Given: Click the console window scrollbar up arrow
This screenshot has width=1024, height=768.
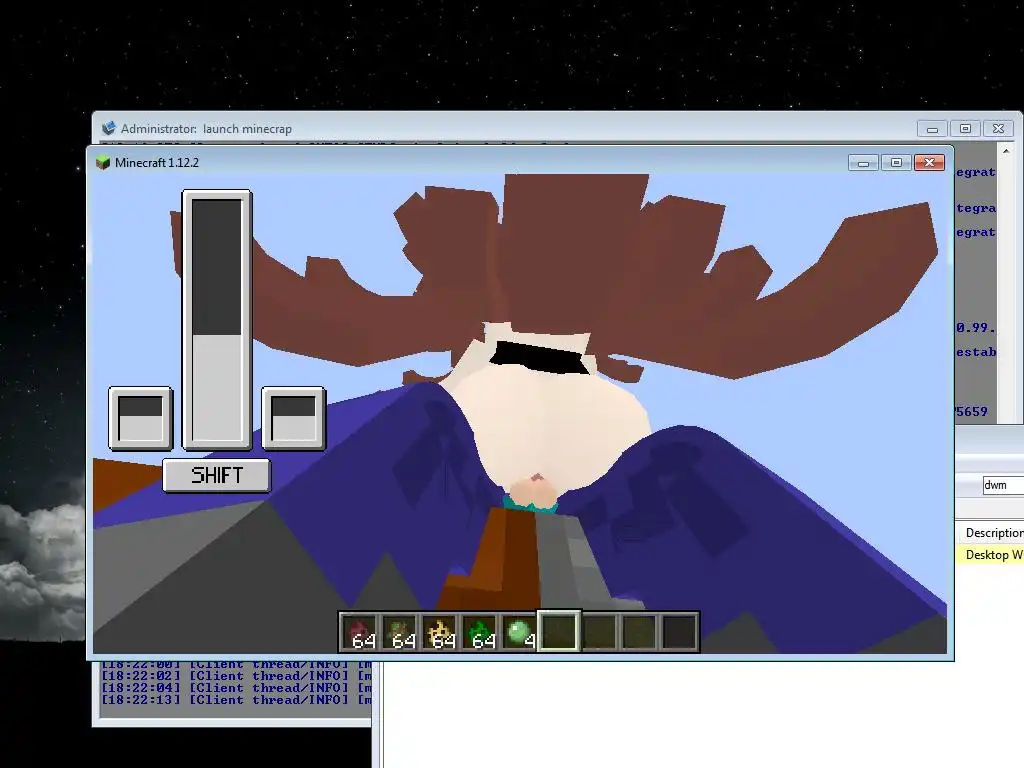Looking at the screenshot, I should pyautogui.click(x=1006, y=152).
